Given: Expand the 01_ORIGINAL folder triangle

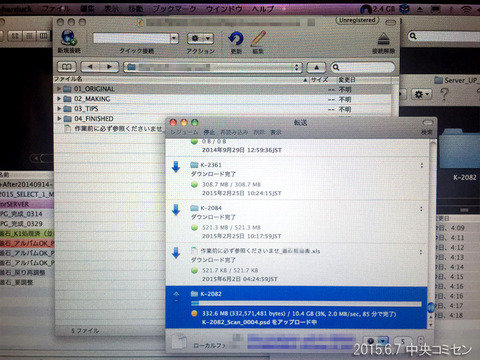Looking at the screenshot, I should pyautogui.click(x=59, y=89).
